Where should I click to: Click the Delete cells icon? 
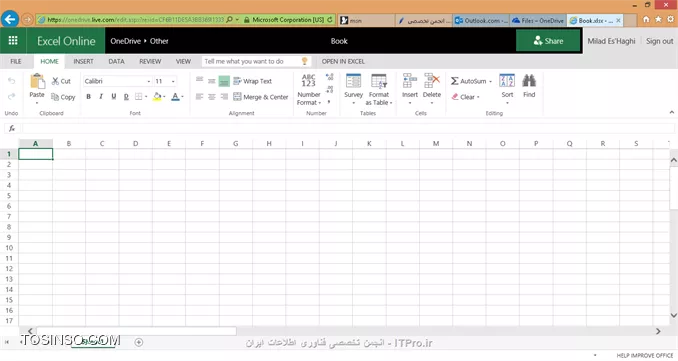click(432, 81)
